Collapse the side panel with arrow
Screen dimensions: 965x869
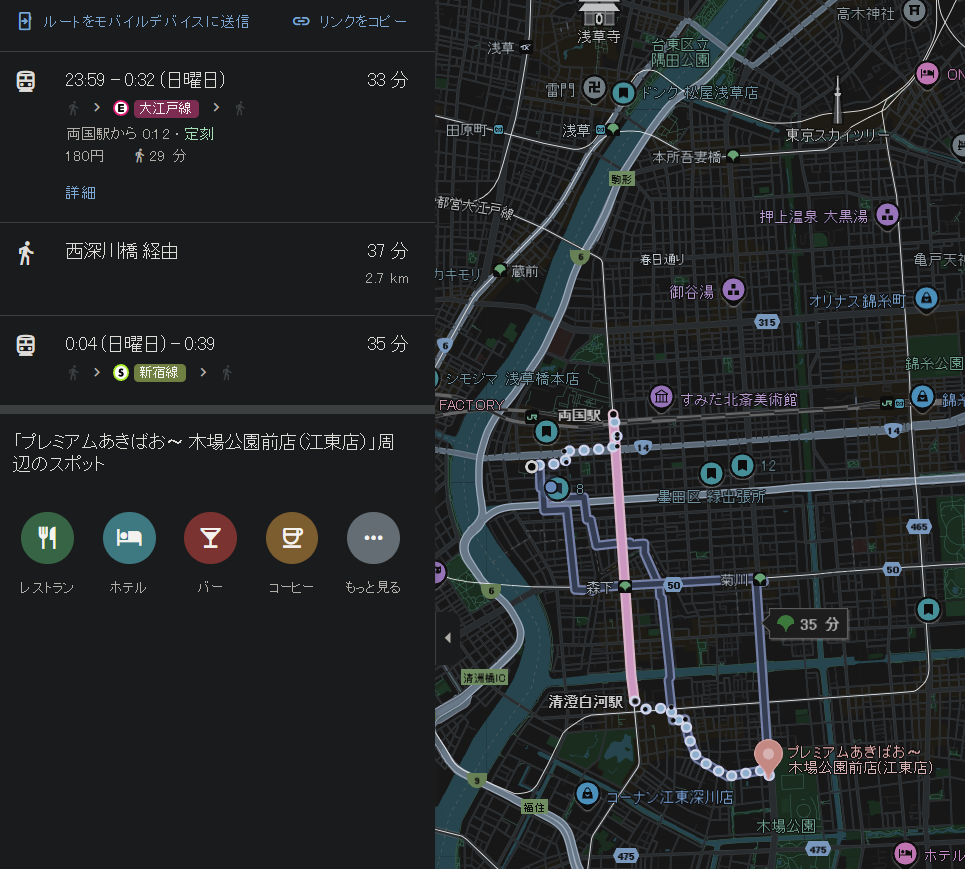(447, 638)
